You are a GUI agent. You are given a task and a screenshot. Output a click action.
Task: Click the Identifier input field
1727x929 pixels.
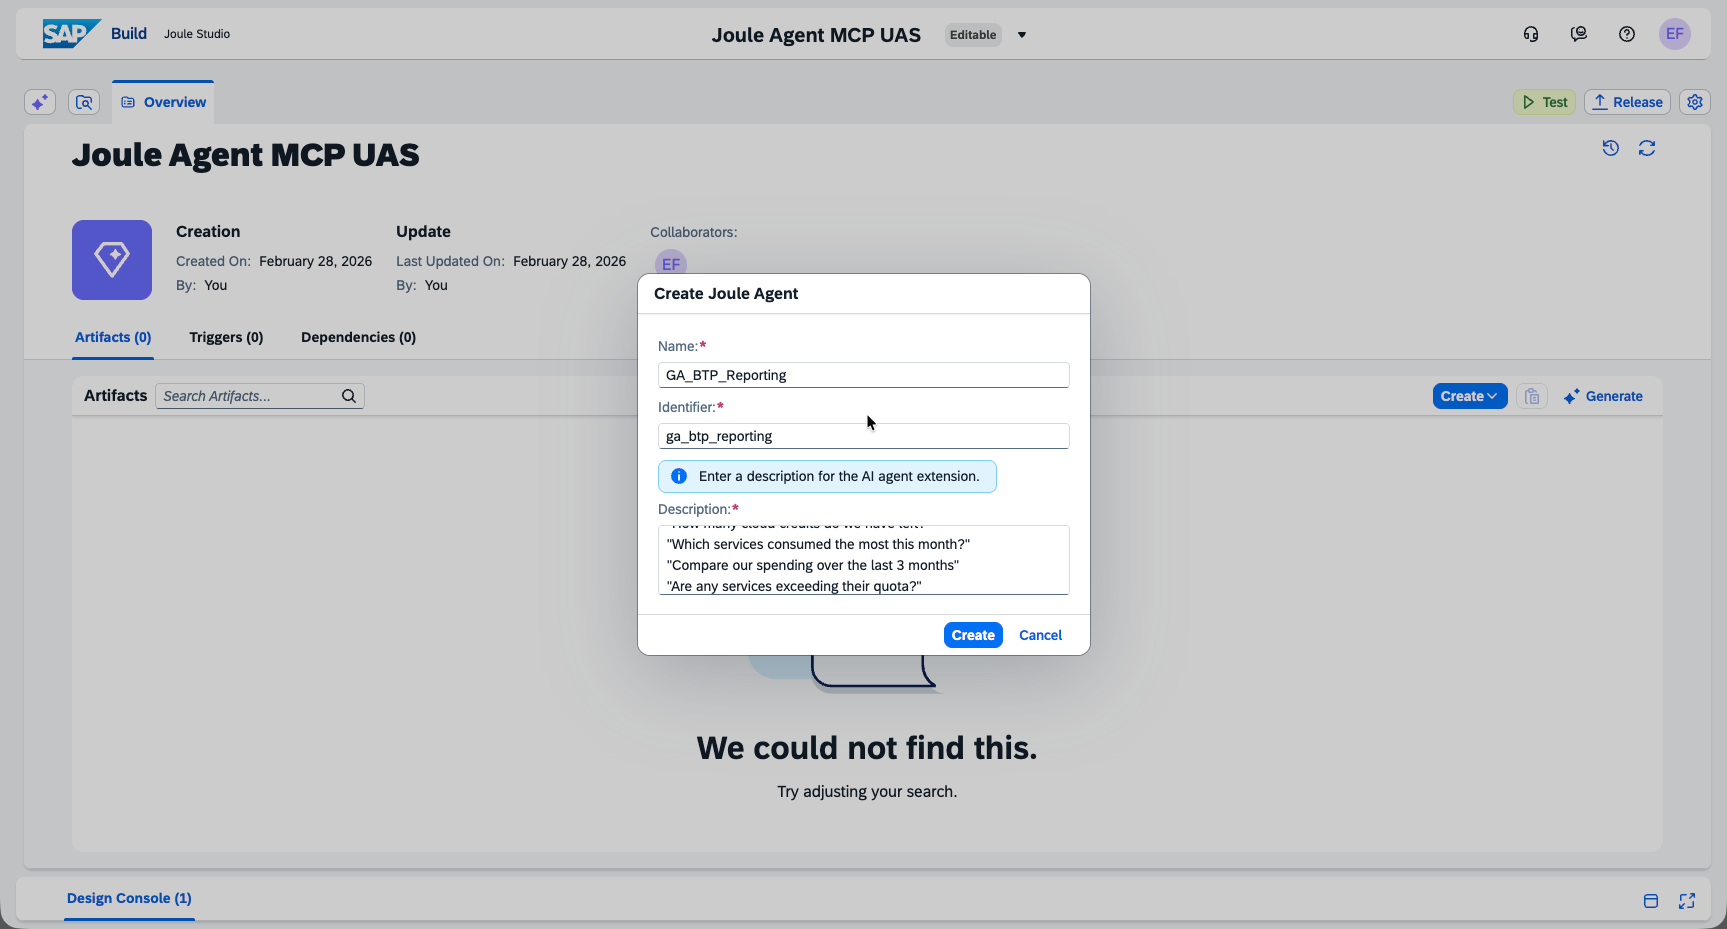(x=864, y=436)
